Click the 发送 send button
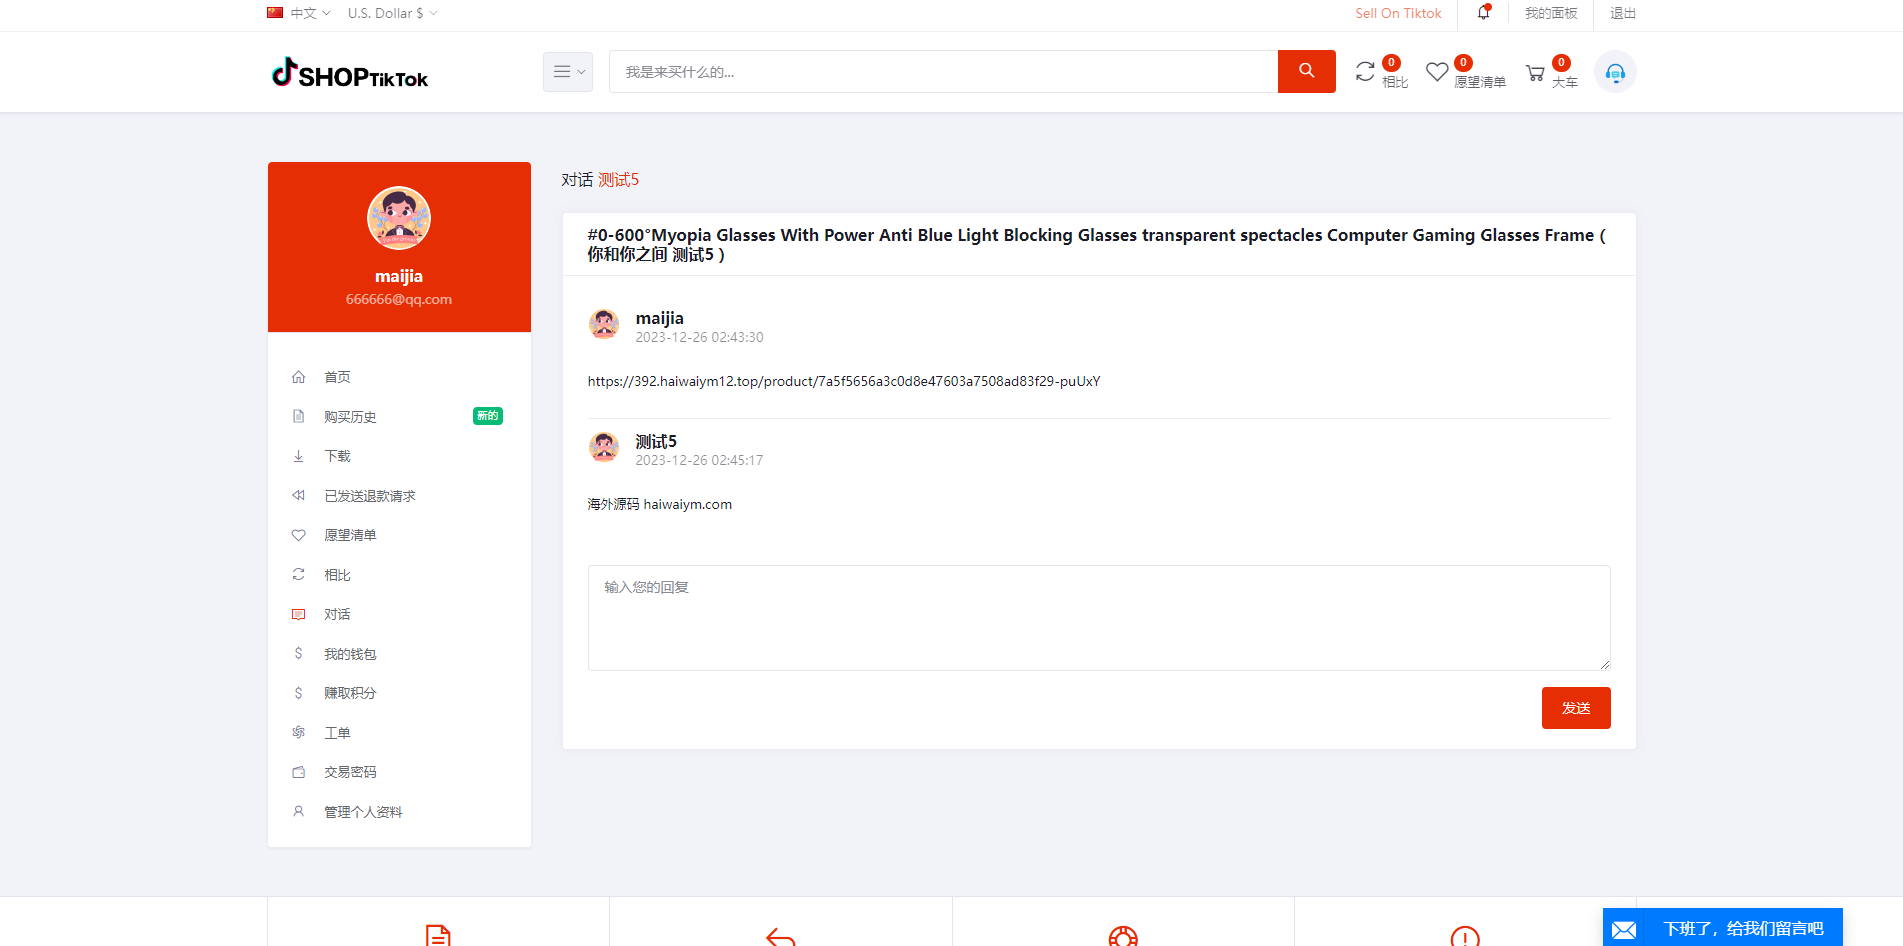 point(1575,708)
